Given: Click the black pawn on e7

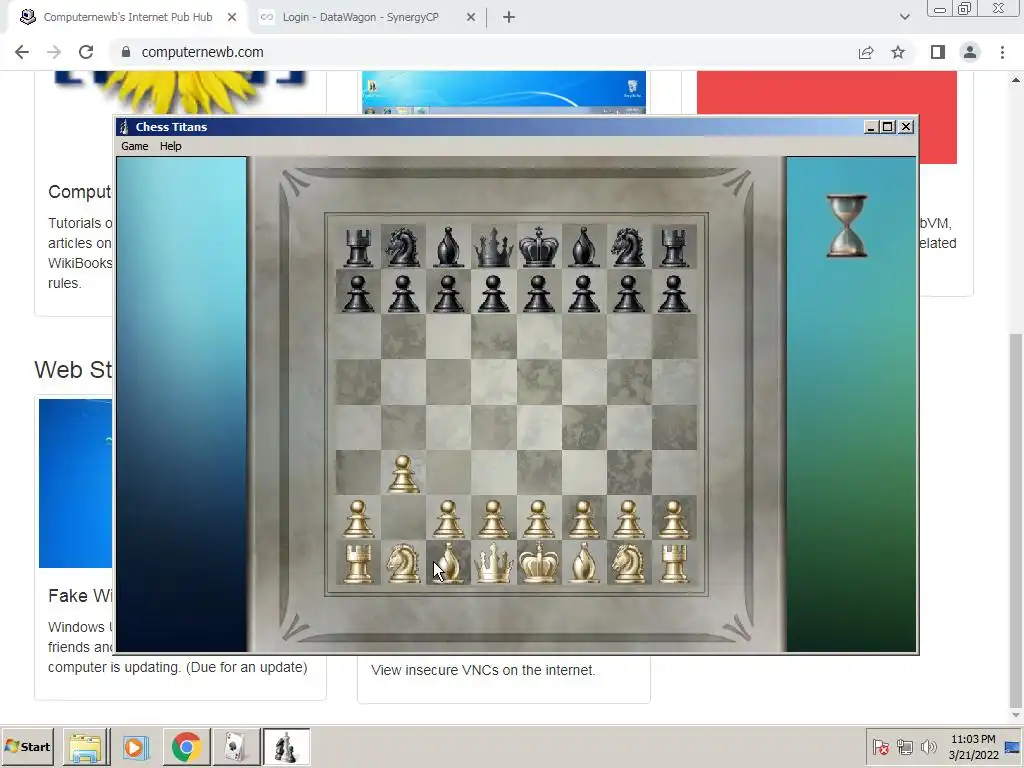Looking at the screenshot, I should click(x=538, y=293).
